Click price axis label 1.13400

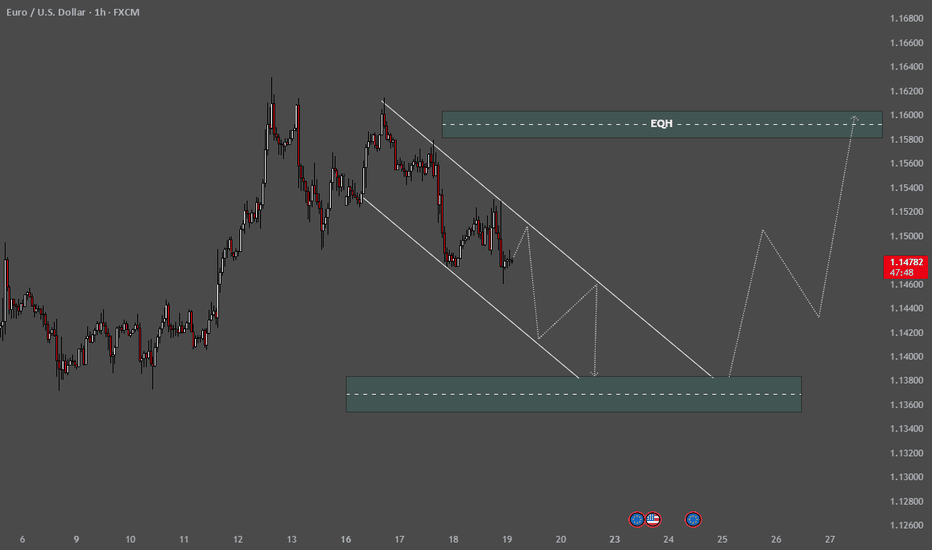click(x=906, y=428)
